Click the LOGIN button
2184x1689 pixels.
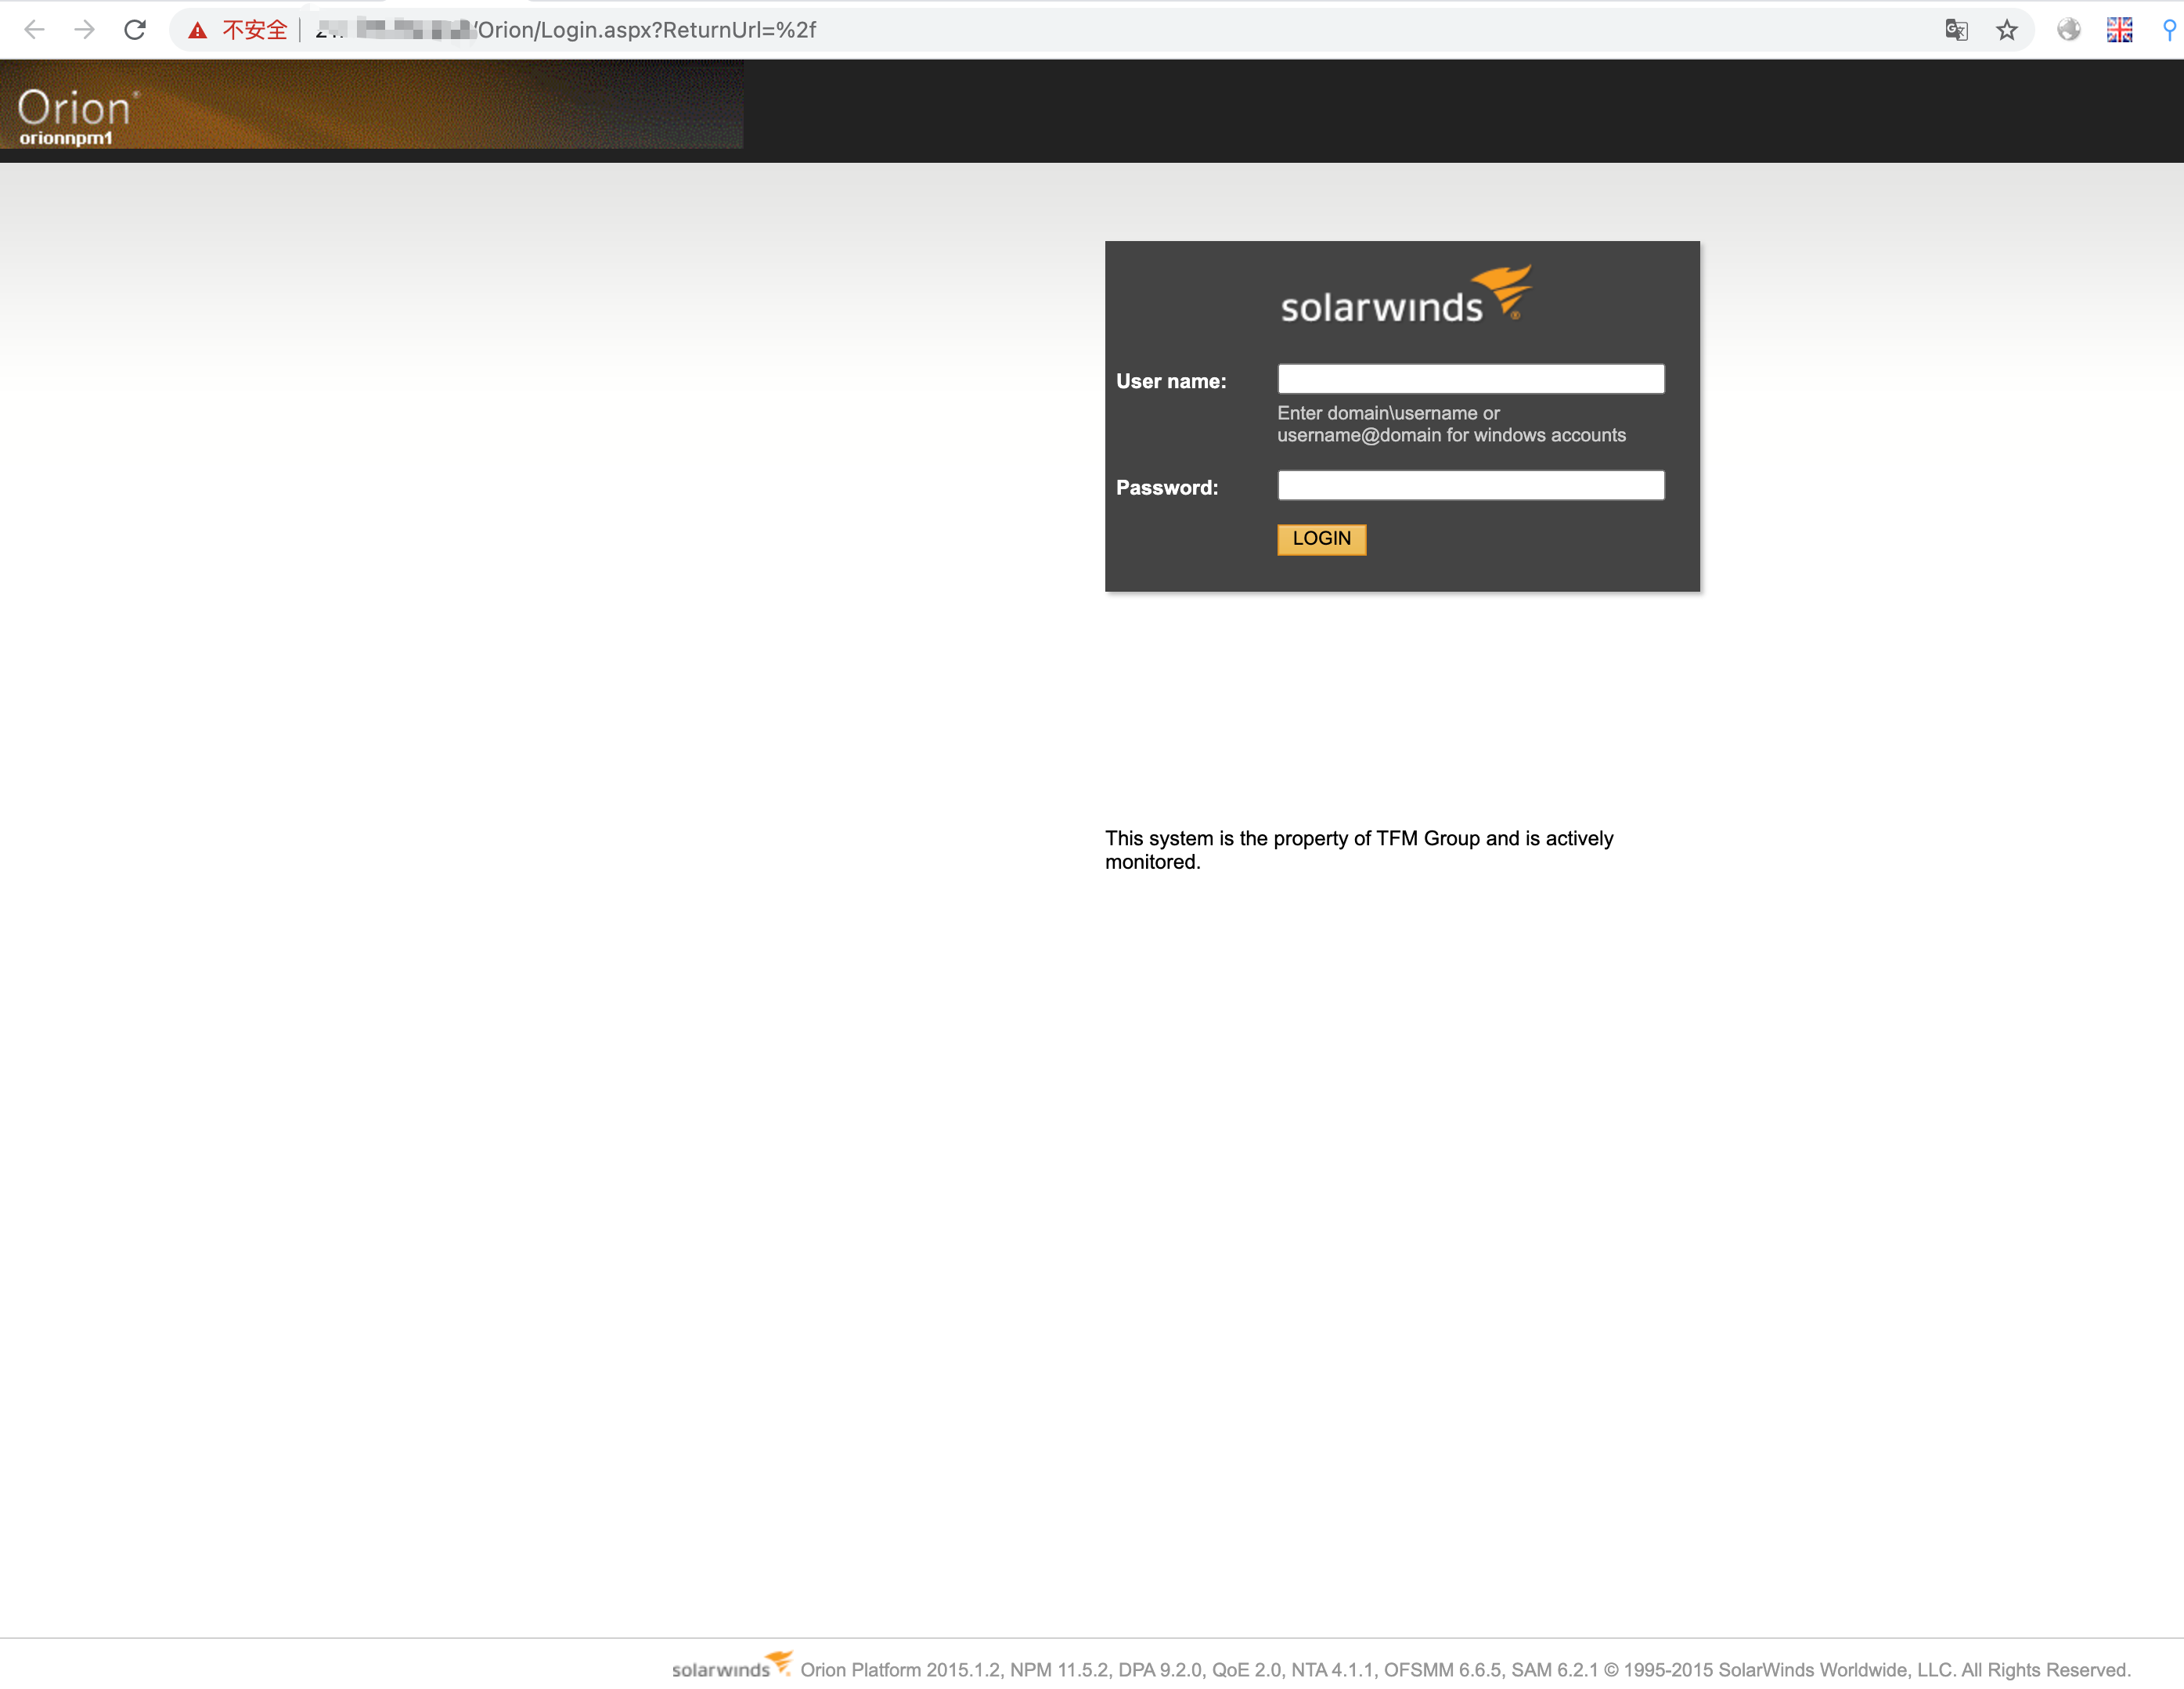click(1321, 539)
